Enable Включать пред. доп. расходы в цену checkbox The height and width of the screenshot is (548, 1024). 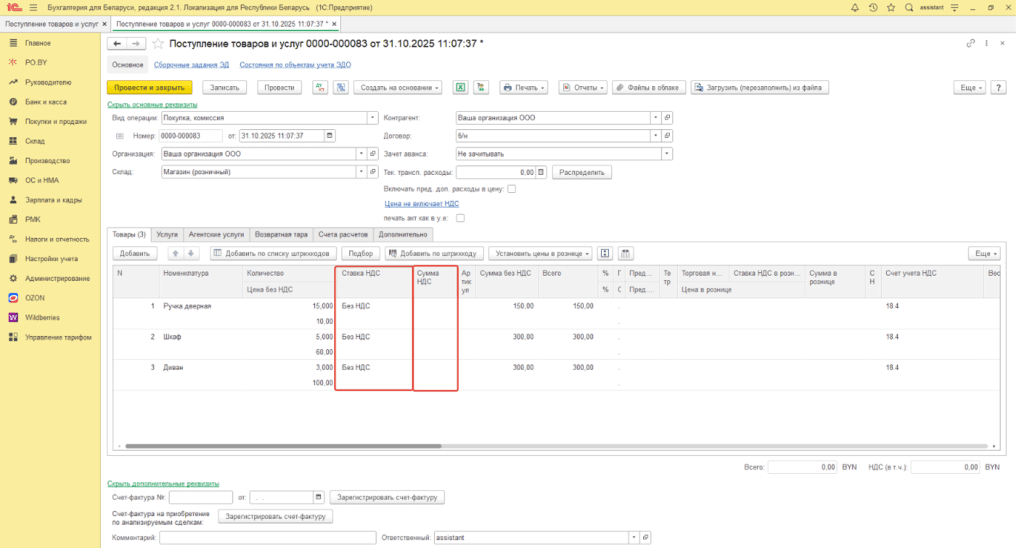point(512,188)
